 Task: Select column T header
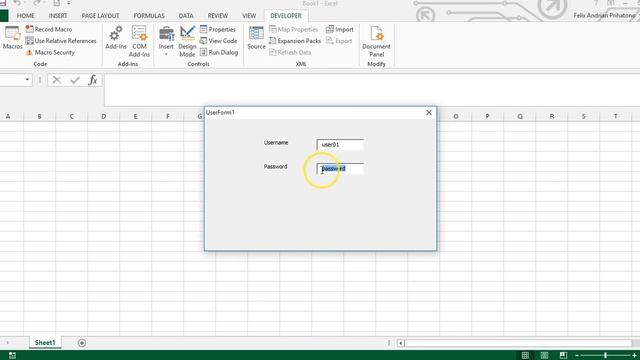click(616, 116)
